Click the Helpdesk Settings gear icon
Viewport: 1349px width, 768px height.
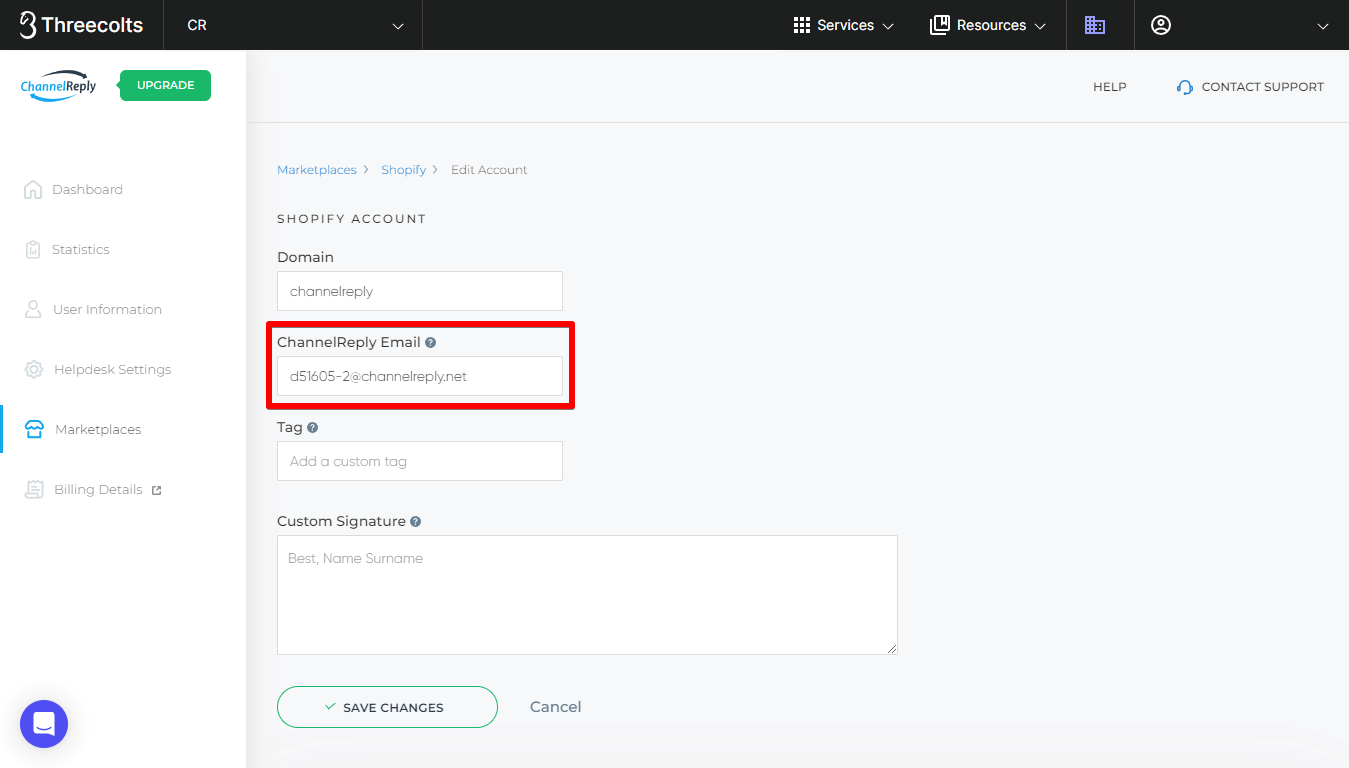(x=34, y=369)
